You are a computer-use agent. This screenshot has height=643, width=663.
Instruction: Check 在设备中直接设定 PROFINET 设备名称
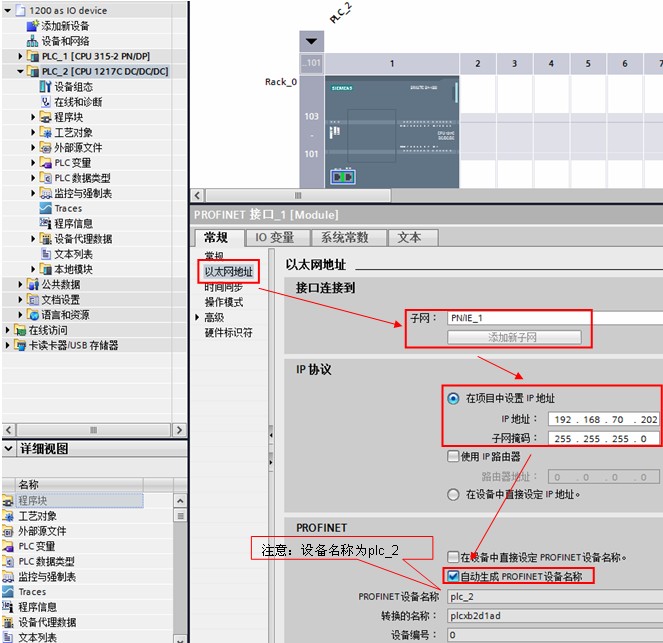[453, 557]
